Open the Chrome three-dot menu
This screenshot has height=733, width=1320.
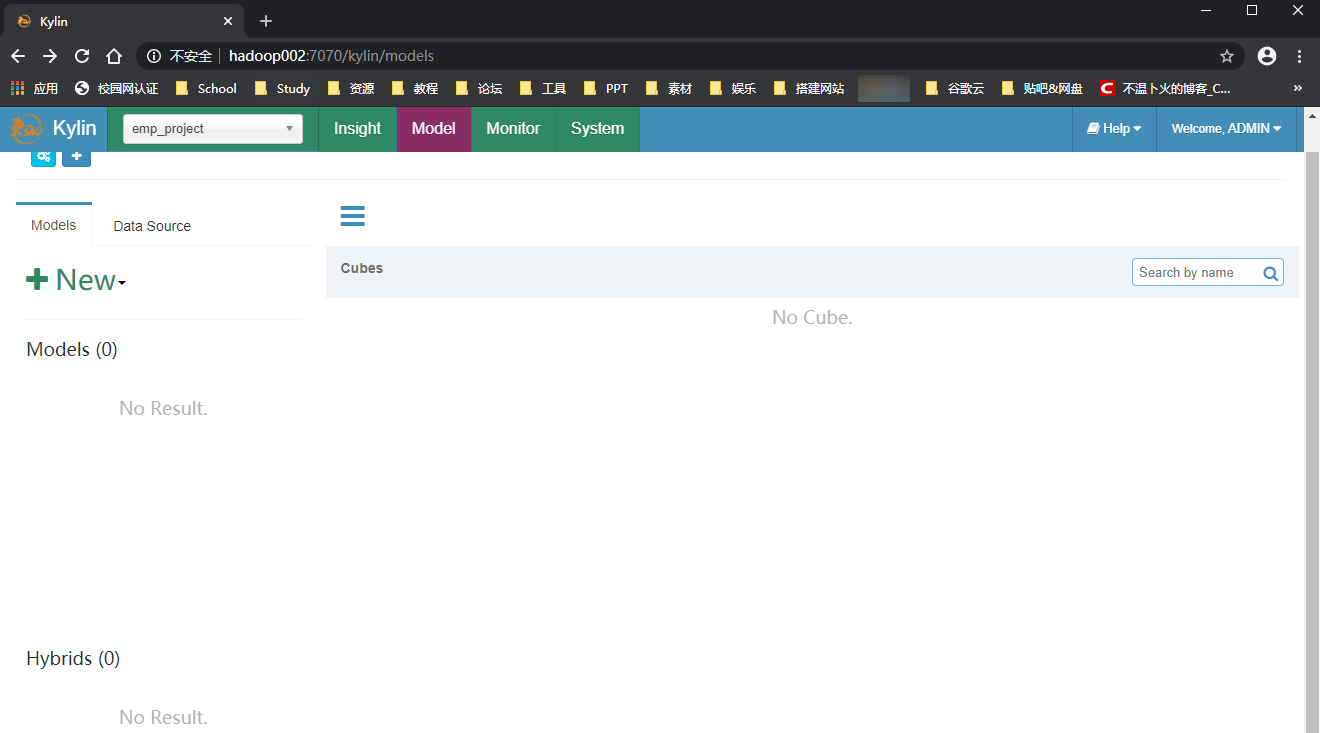[x=1299, y=56]
